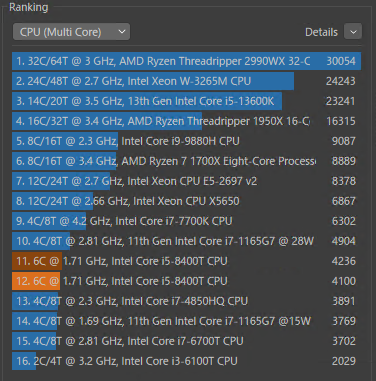Click the score value 8889
The height and width of the screenshot is (381, 376).
pos(344,161)
